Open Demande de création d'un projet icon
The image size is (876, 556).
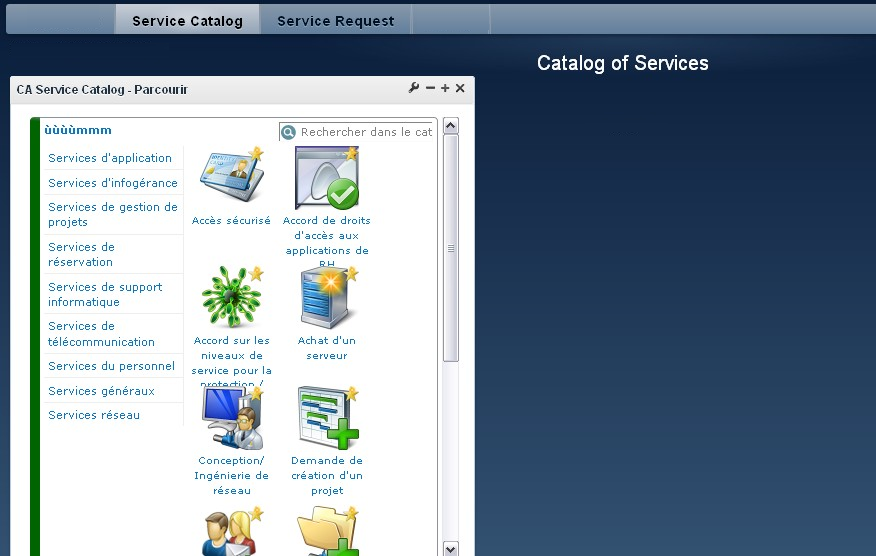(x=328, y=417)
